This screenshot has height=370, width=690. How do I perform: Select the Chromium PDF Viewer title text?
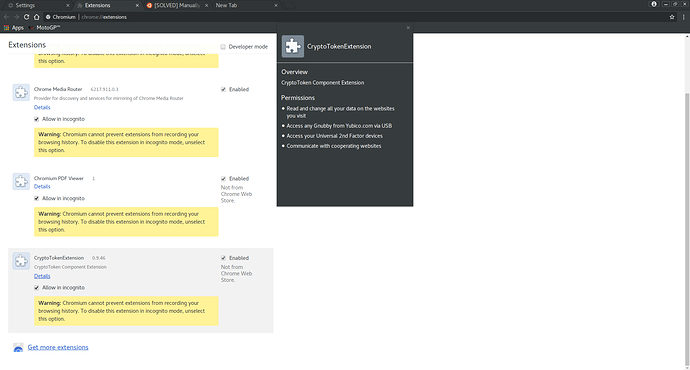(59, 179)
